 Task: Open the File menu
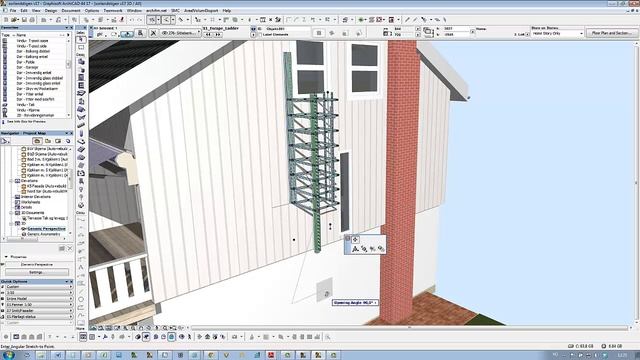[13, 11]
